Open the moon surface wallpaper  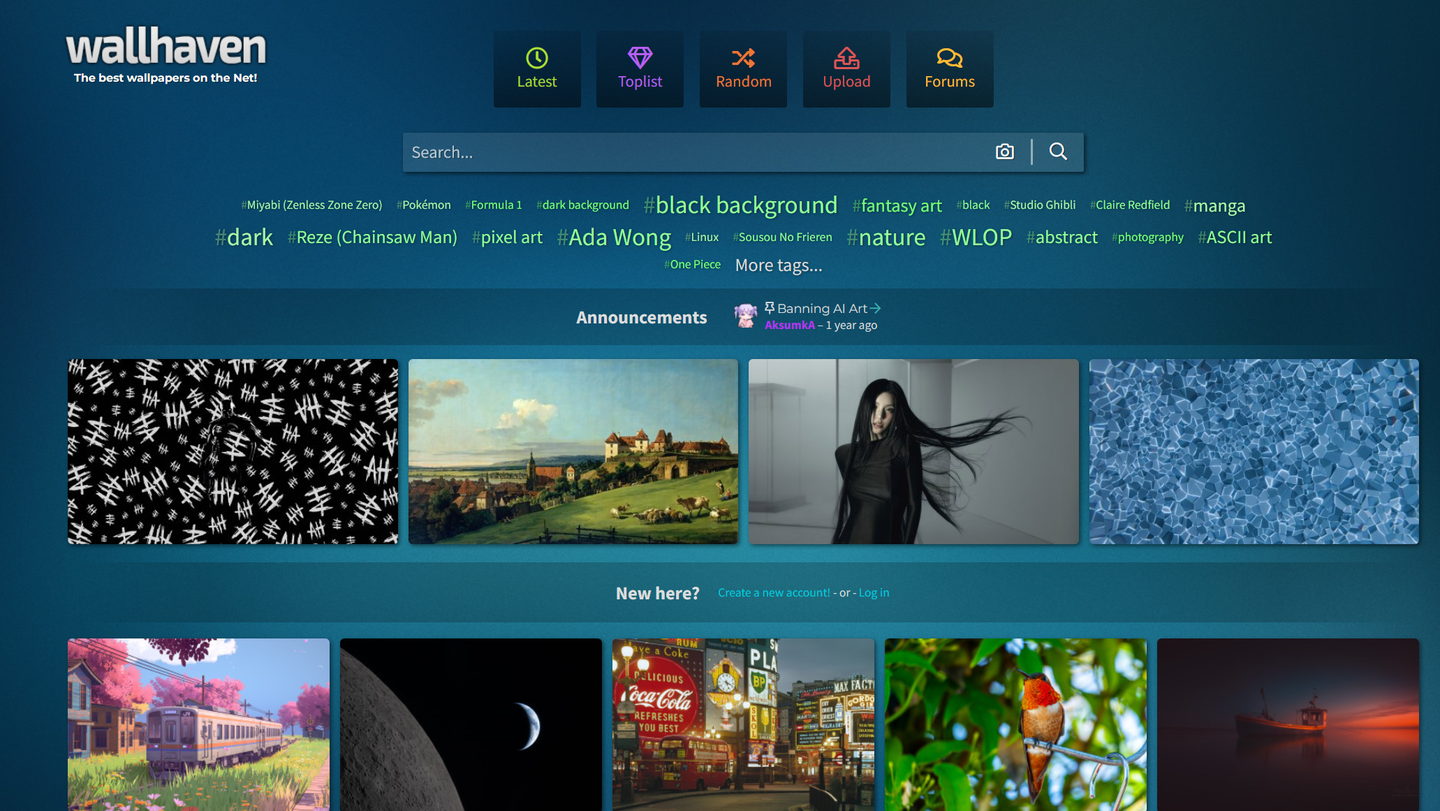[x=471, y=725]
